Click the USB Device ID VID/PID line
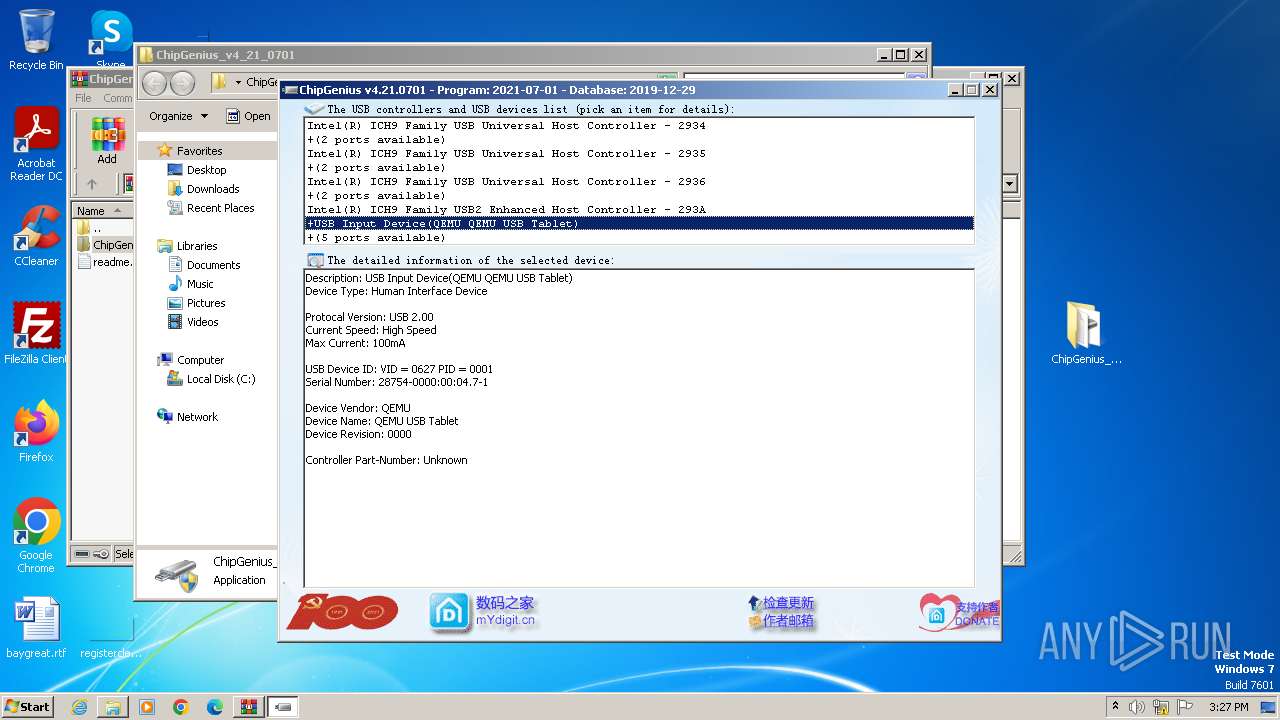This screenshot has width=1280, height=720. [399, 369]
